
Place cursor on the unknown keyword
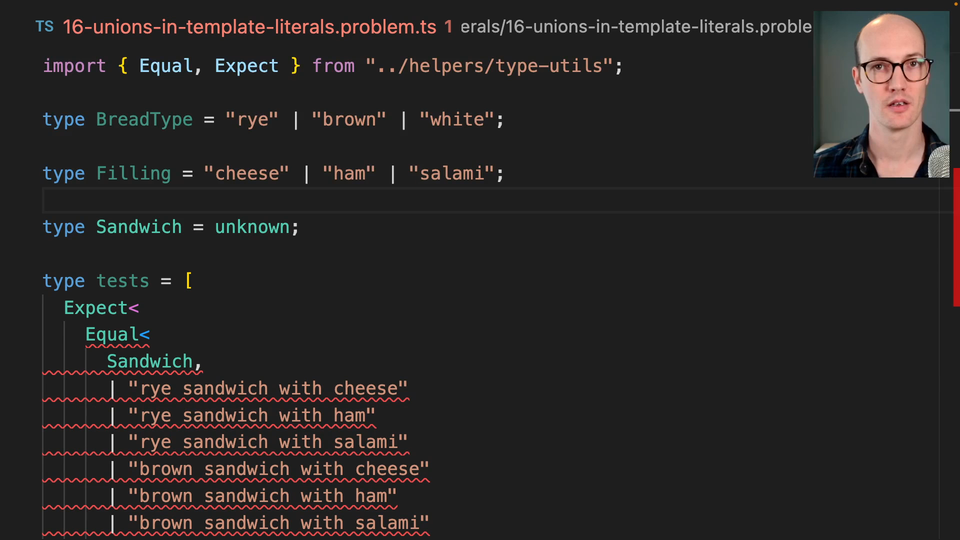253,227
